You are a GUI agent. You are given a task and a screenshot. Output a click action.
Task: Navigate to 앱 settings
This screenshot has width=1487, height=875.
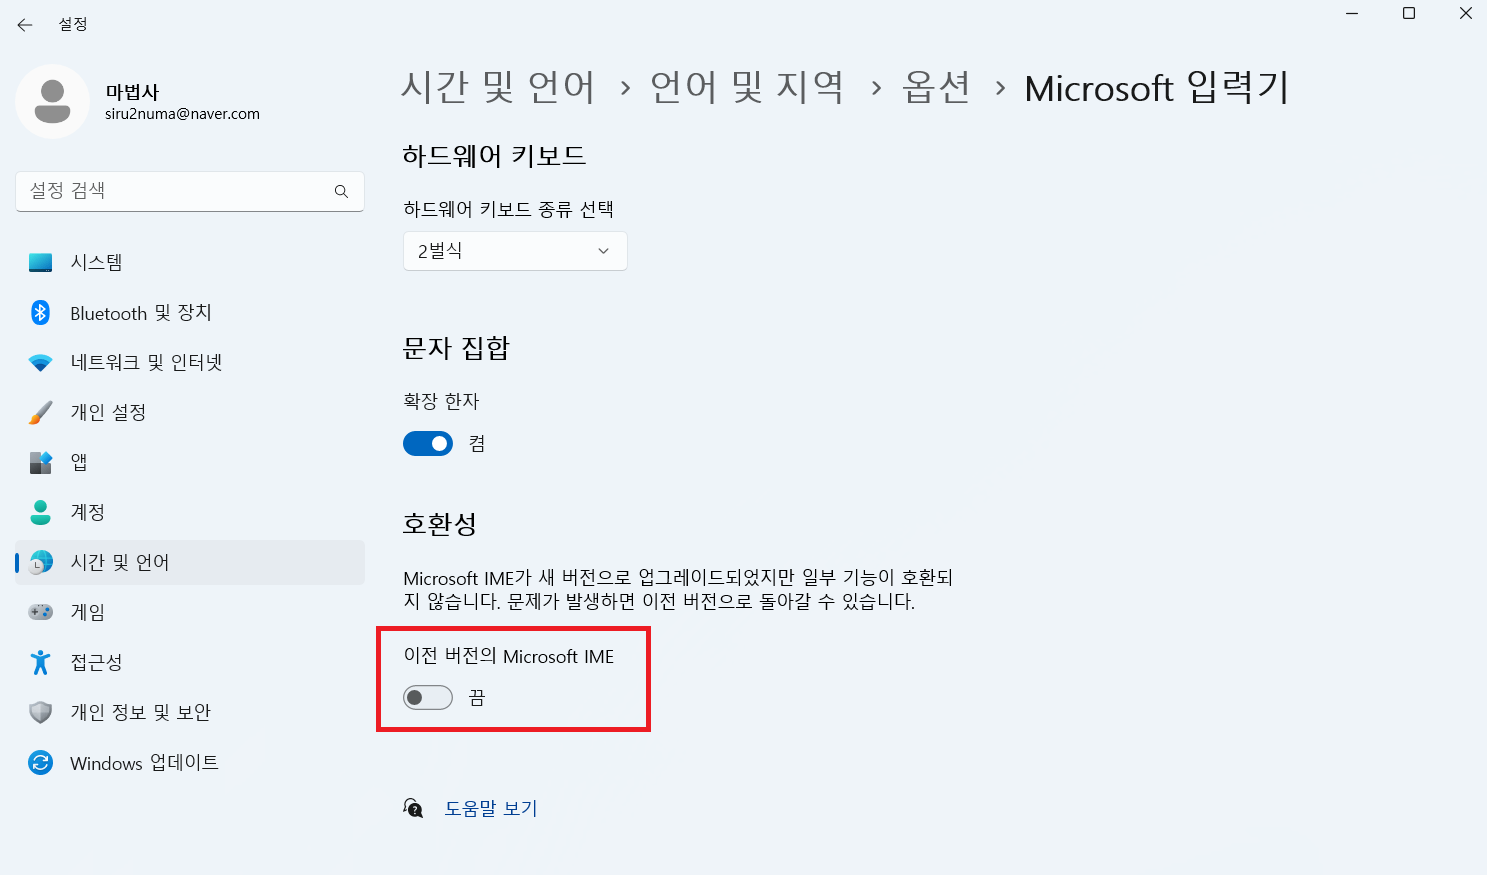pyautogui.click(x=190, y=463)
